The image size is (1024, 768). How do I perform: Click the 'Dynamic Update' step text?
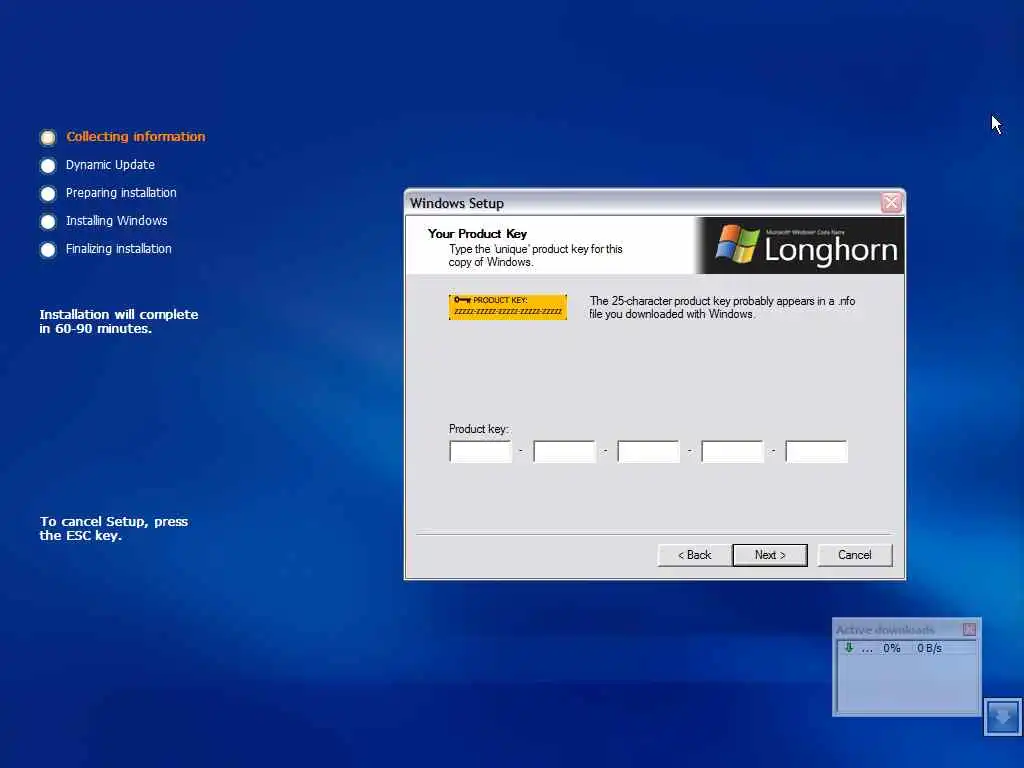[110, 165]
